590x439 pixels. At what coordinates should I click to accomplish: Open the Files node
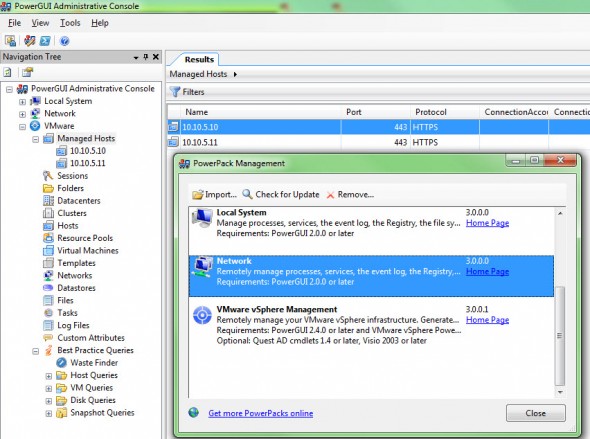click(65, 300)
